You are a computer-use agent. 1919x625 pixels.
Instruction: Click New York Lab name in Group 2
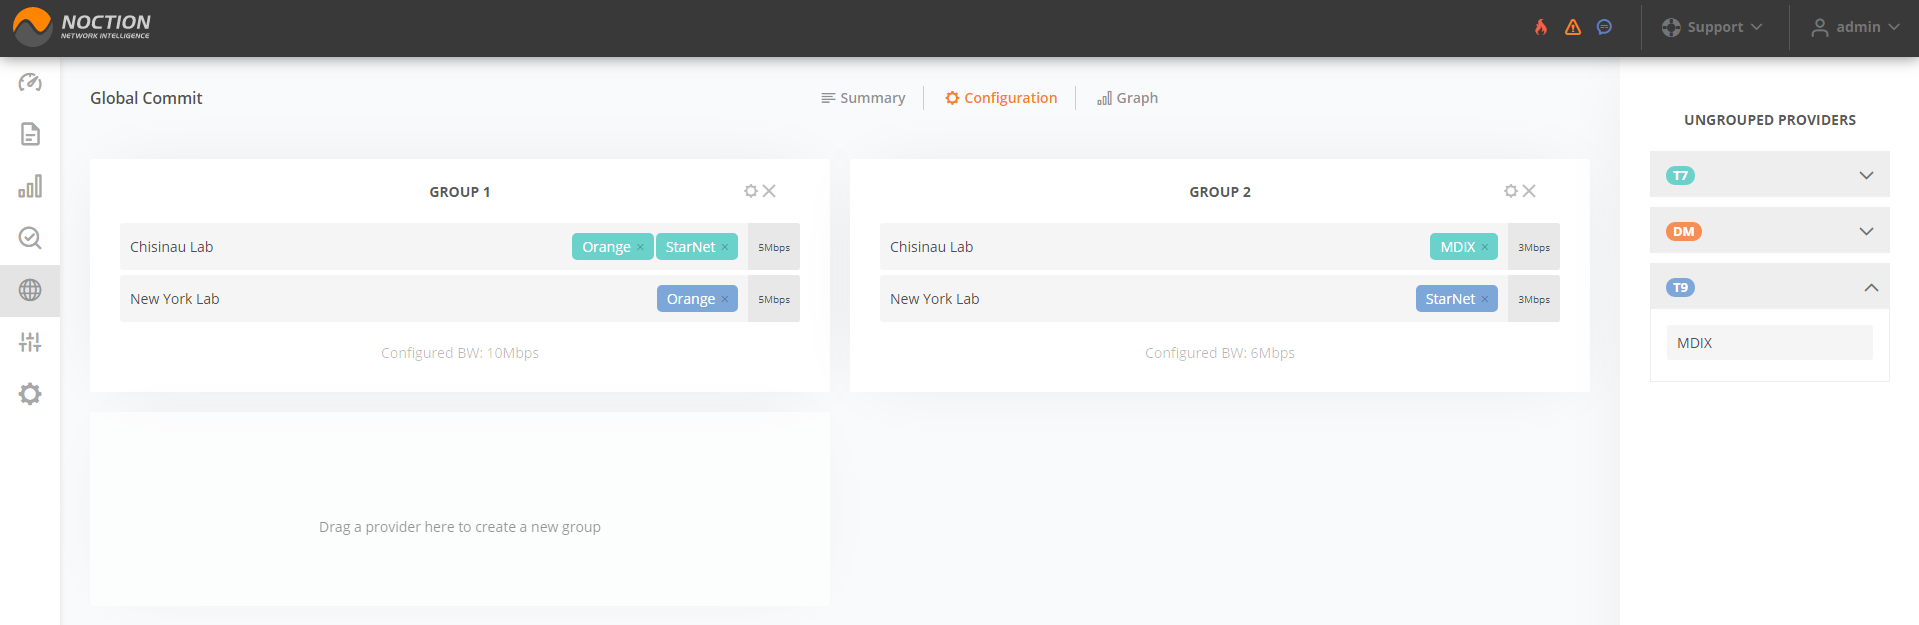(x=934, y=299)
